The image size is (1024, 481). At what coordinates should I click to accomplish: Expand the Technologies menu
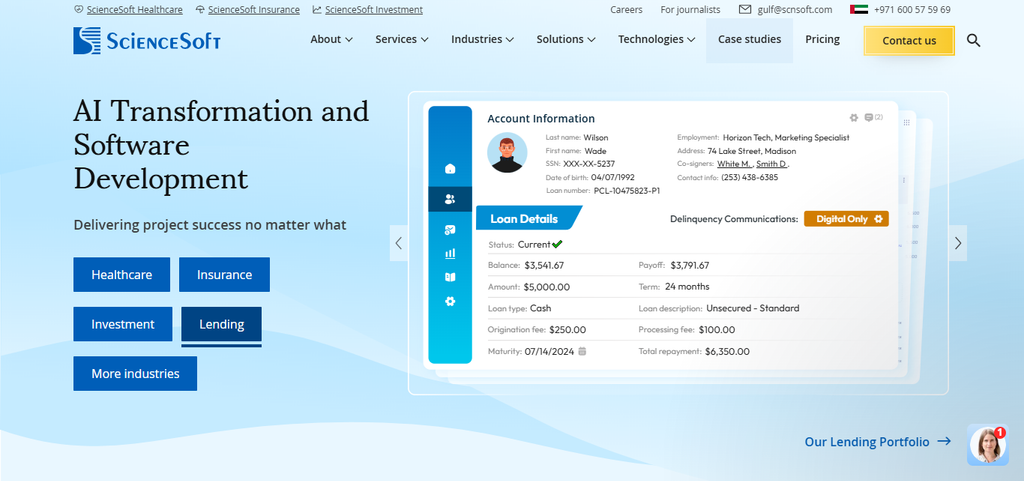[656, 39]
